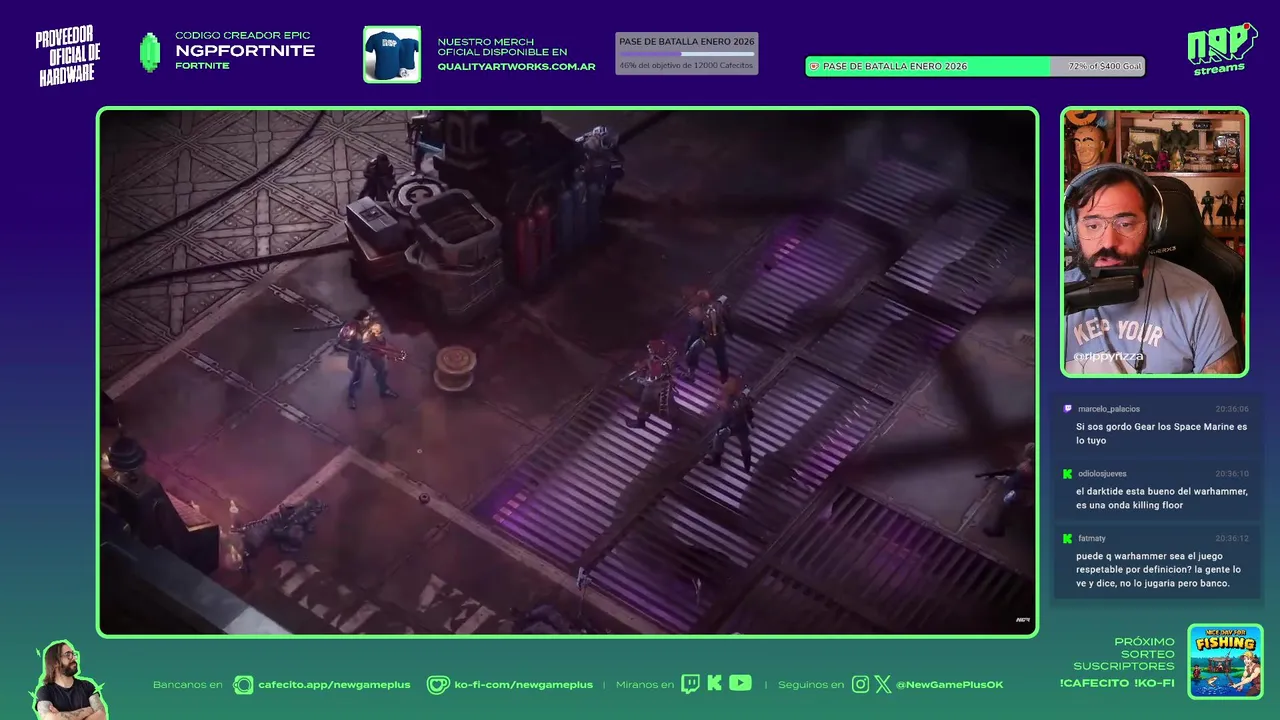Click the cartoon host avatar at bottom left

pyautogui.click(x=67, y=680)
